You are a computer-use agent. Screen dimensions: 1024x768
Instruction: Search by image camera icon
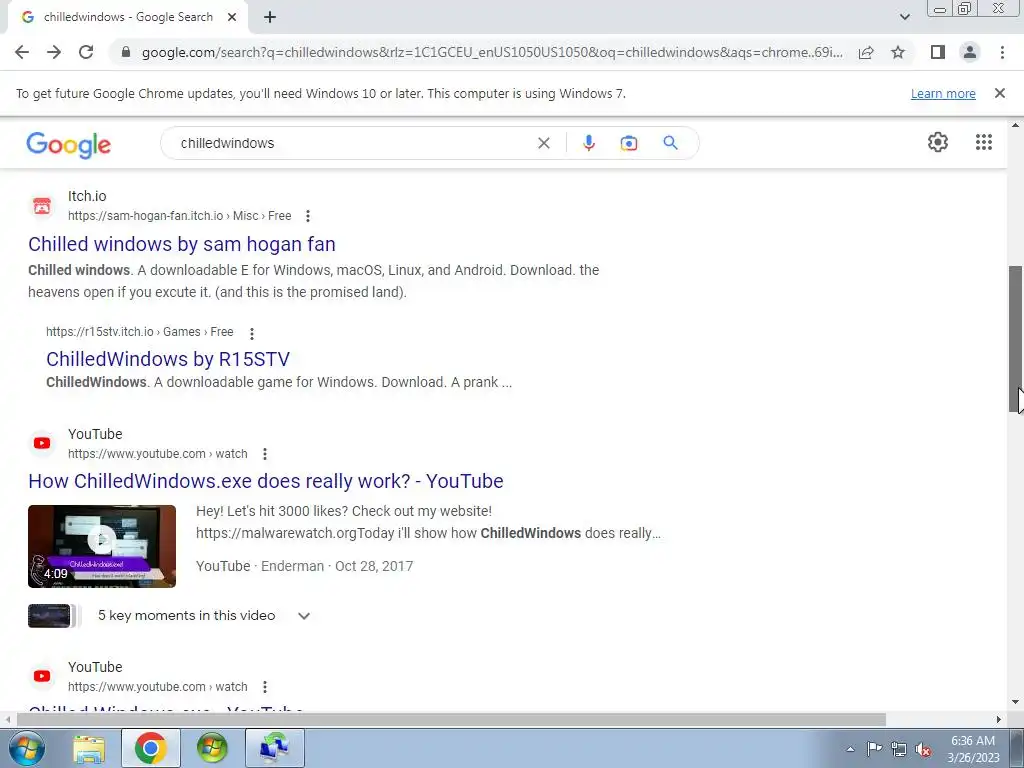(628, 143)
